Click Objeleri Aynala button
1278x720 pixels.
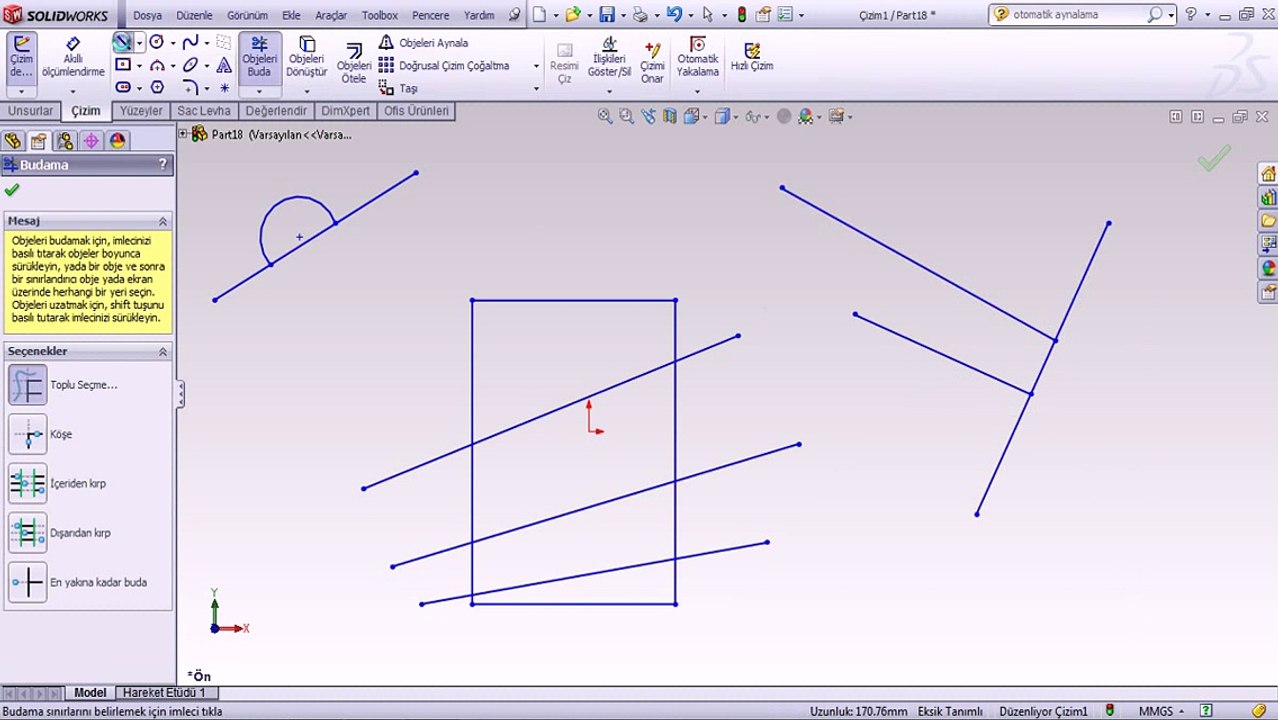click(x=423, y=43)
